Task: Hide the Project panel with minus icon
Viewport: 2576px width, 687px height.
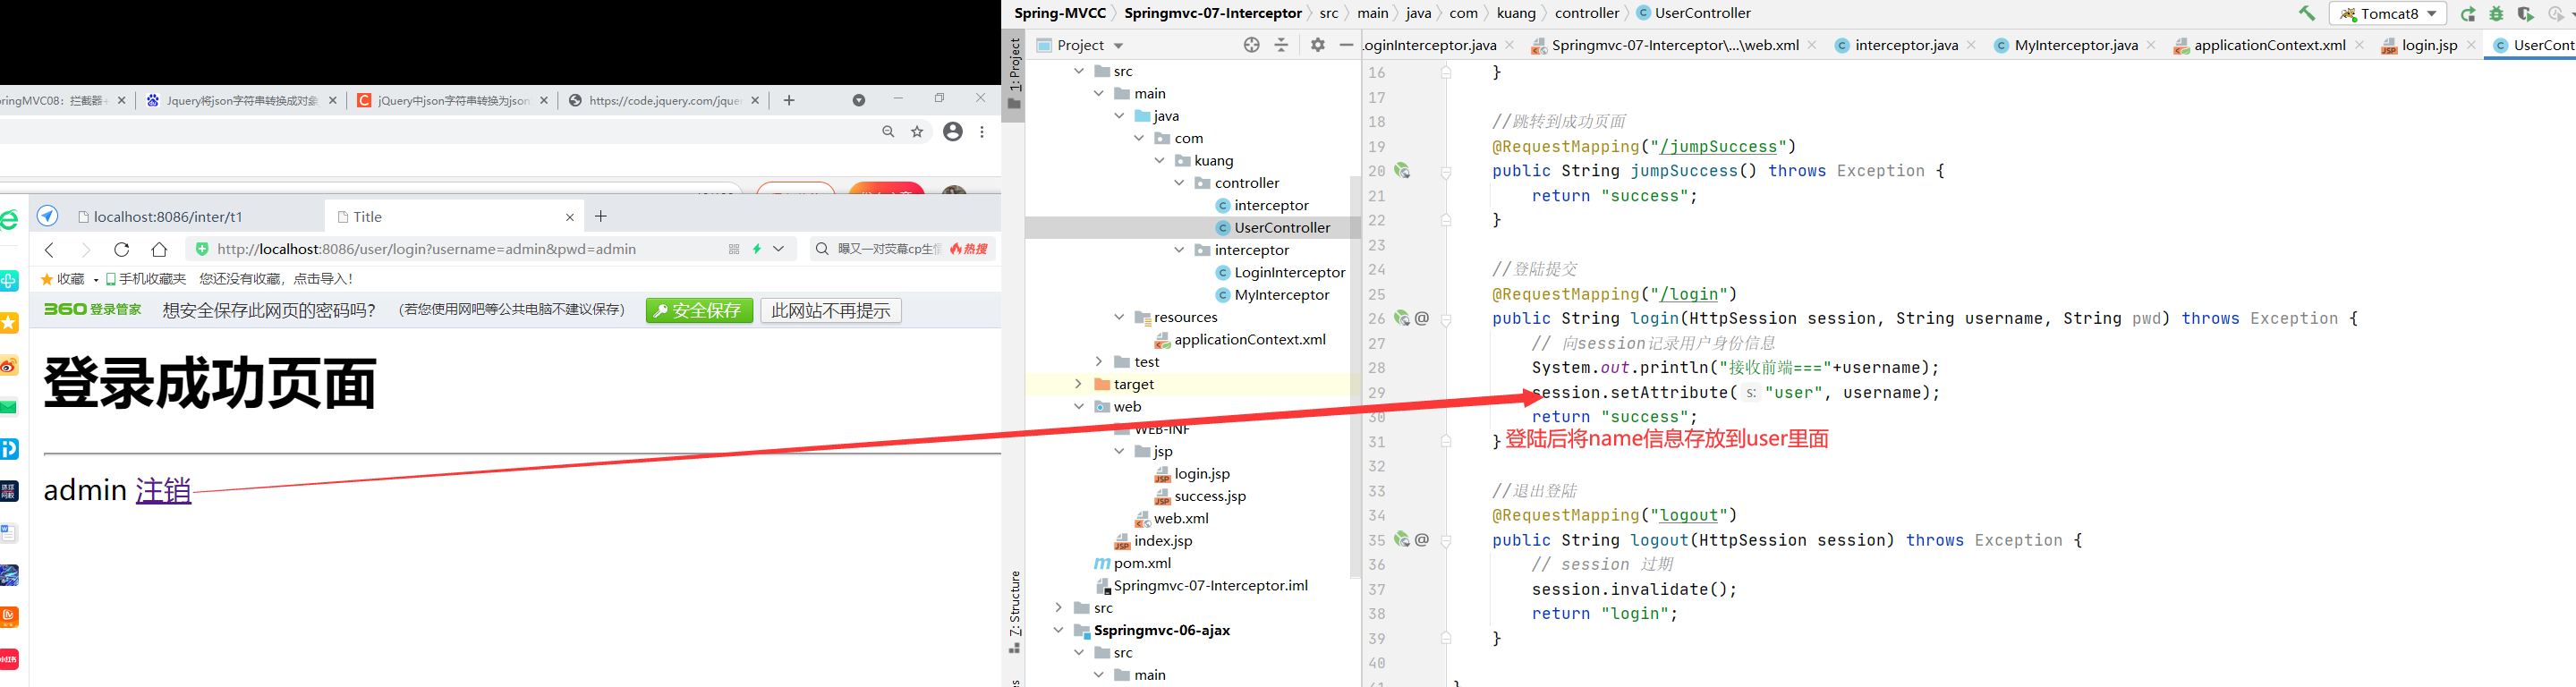Action: click(1346, 45)
